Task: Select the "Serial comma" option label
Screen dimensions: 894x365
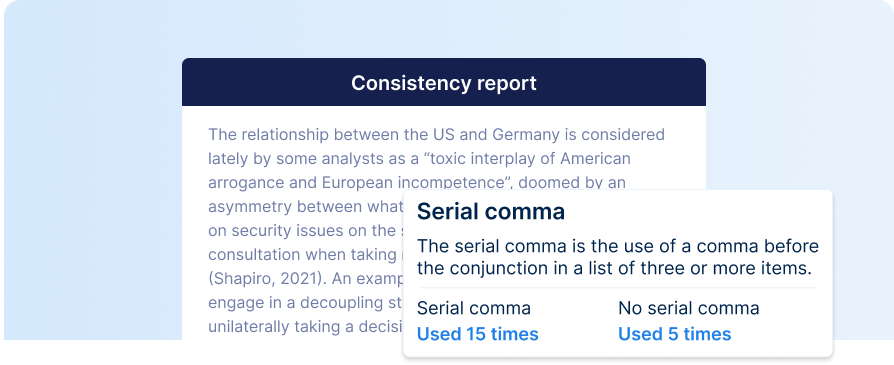Action: coord(474,309)
